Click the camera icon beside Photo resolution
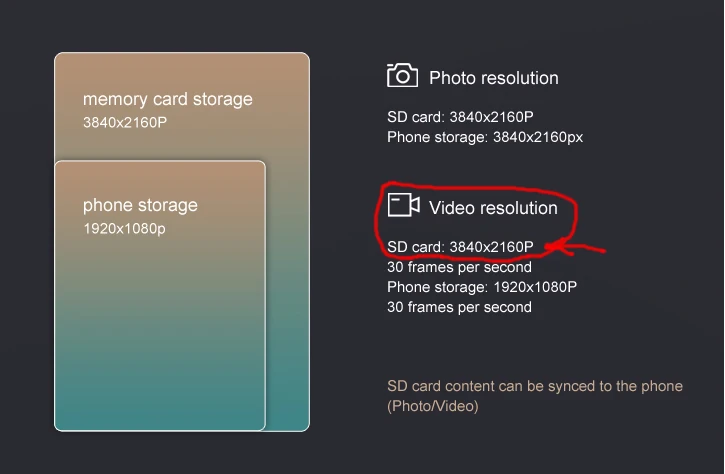 pyautogui.click(x=402, y=75)
